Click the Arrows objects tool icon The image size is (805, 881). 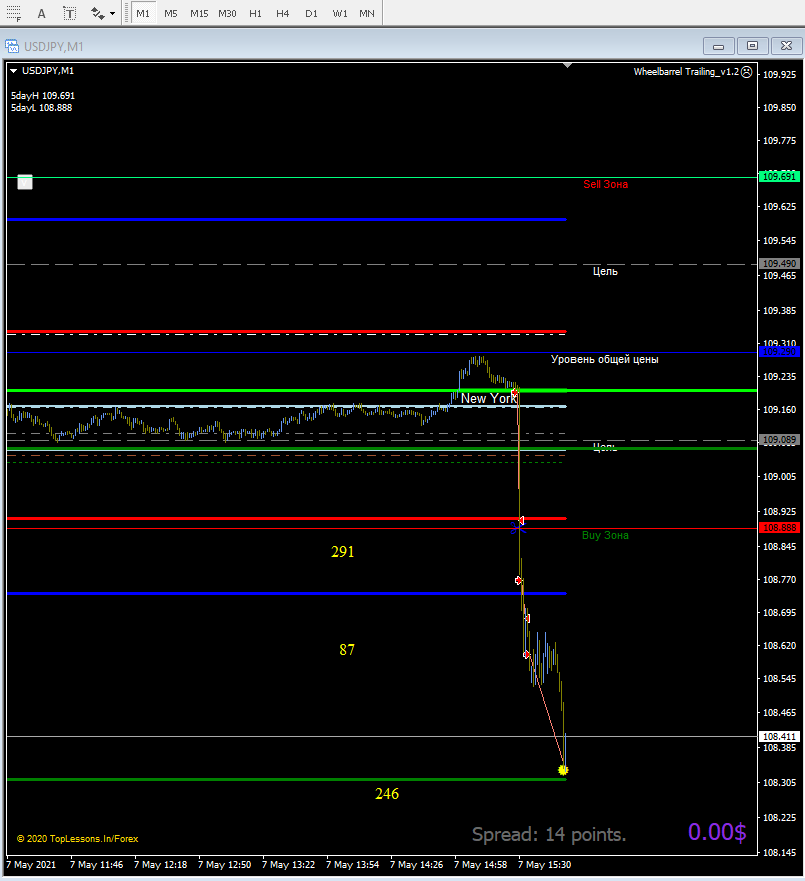pyautogui.click(x=97, y=13)
